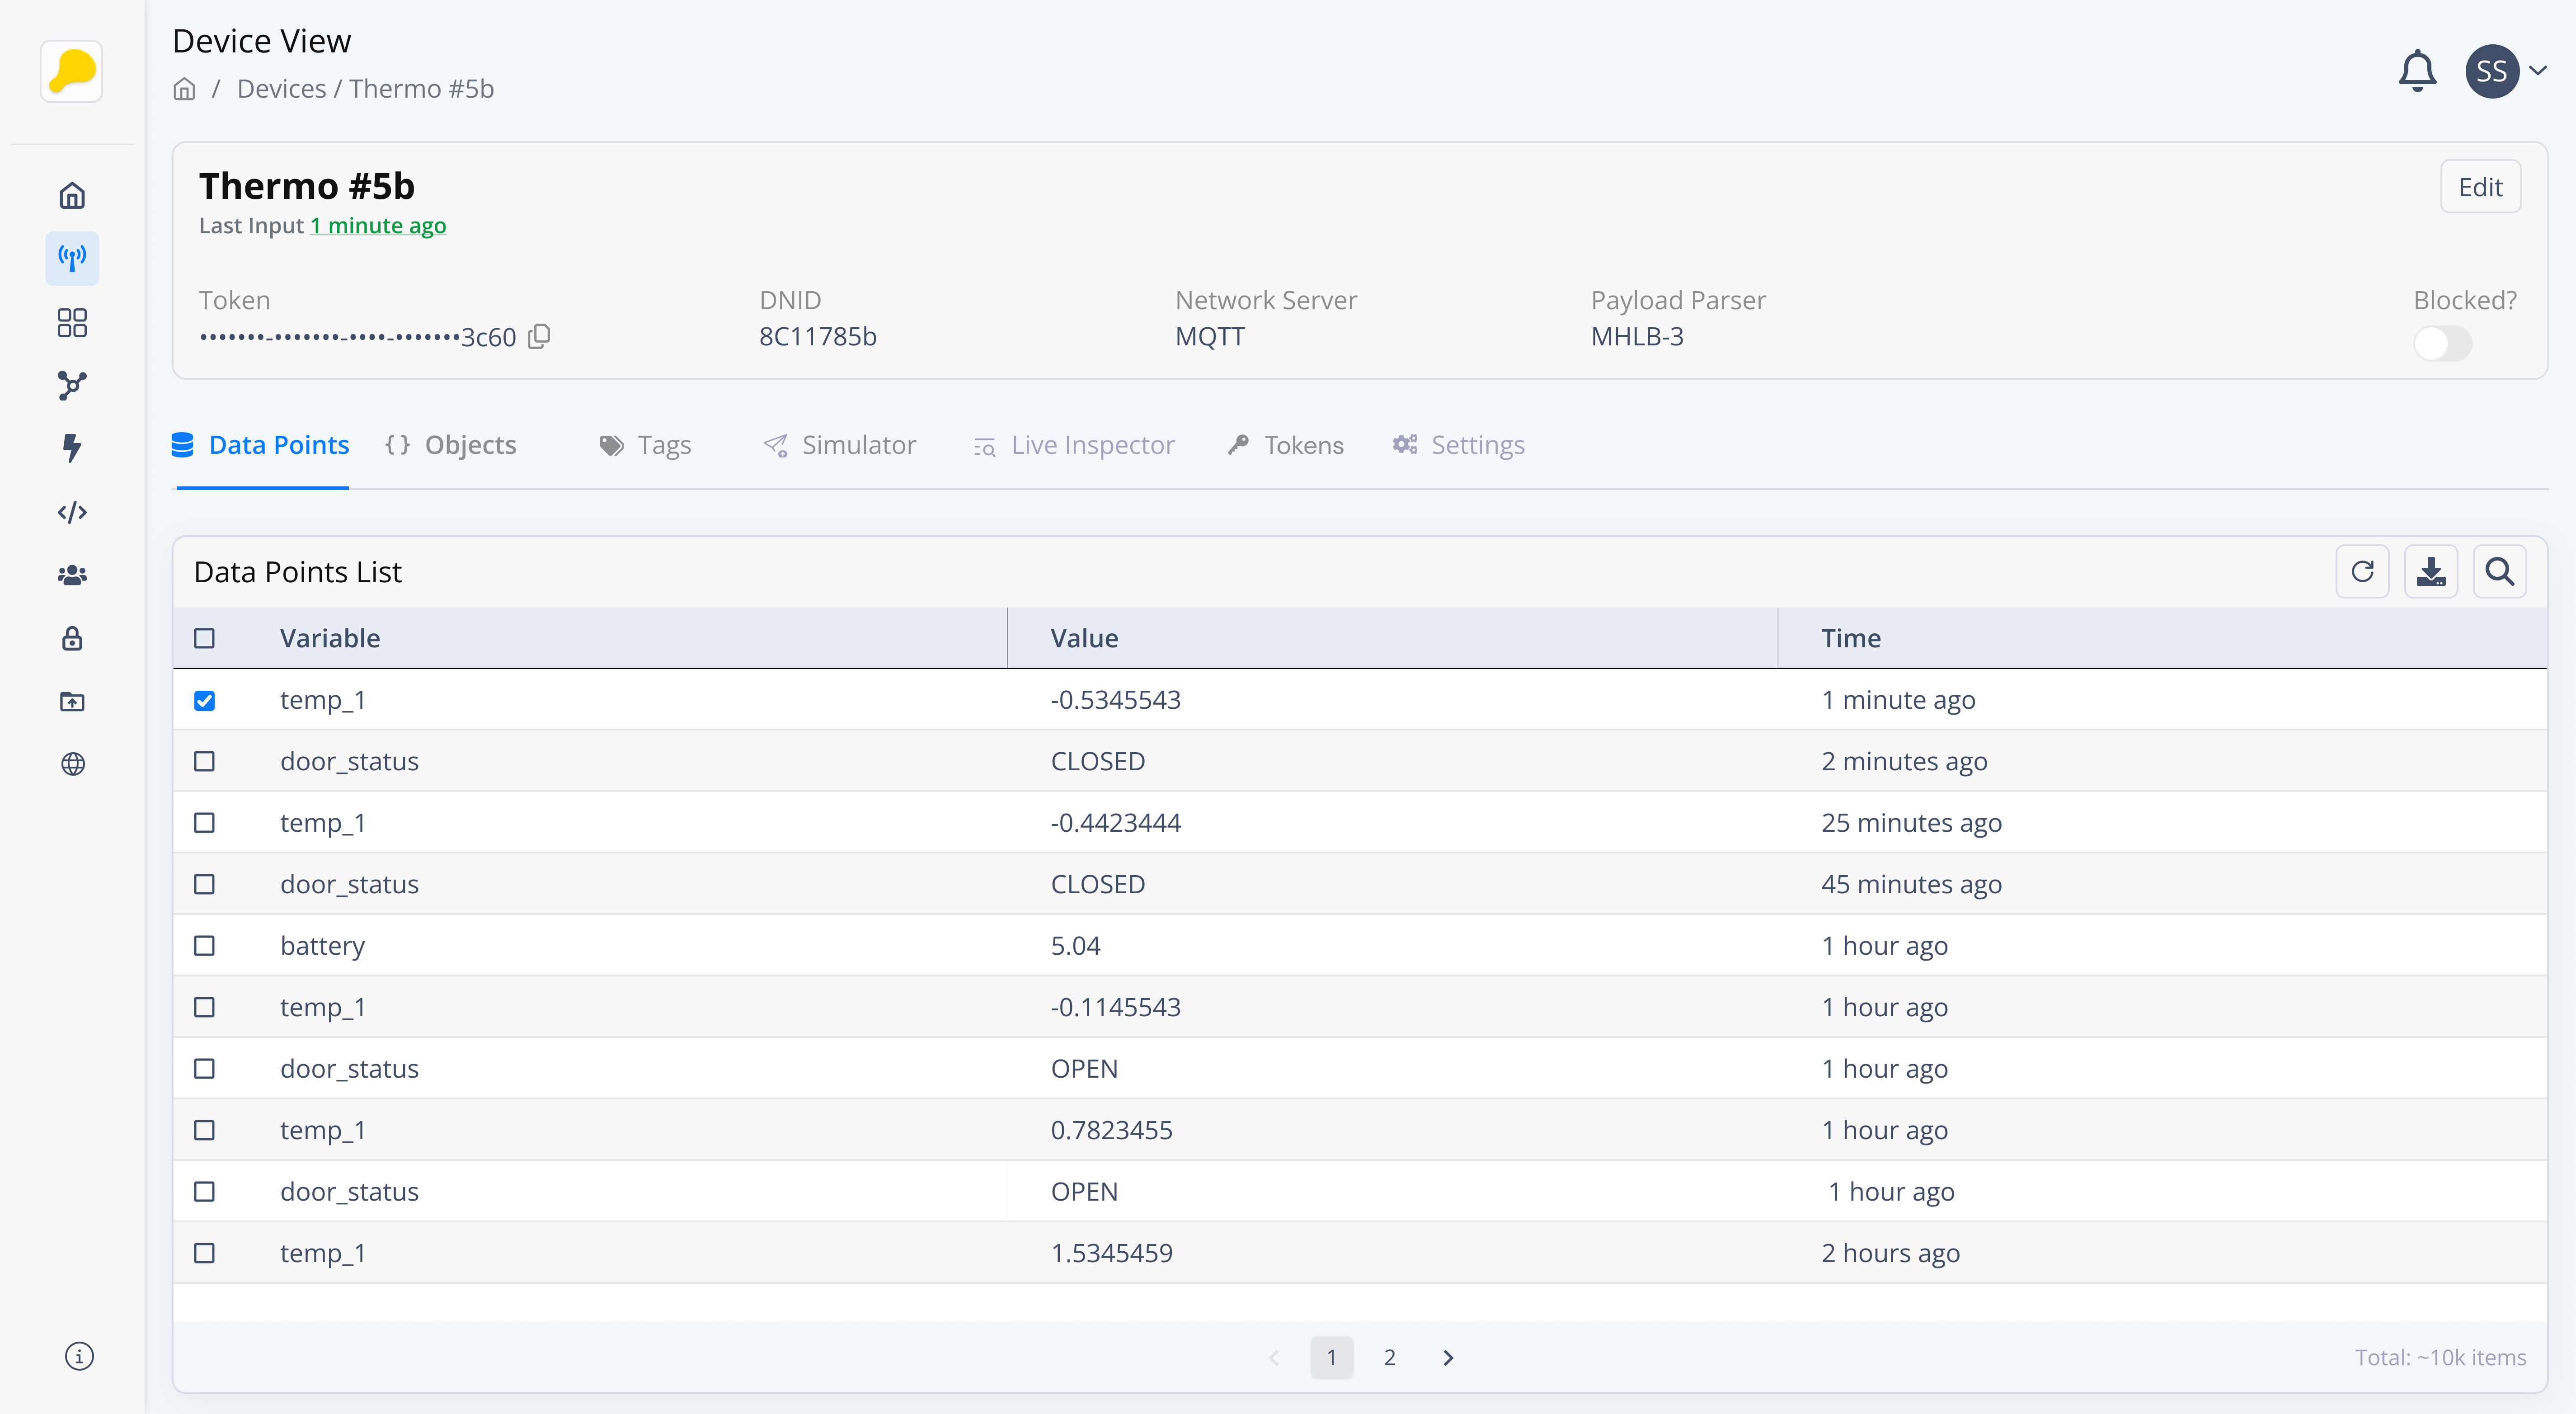
Task: Click the Devices breadcrumb link
Action: point(281,89)
